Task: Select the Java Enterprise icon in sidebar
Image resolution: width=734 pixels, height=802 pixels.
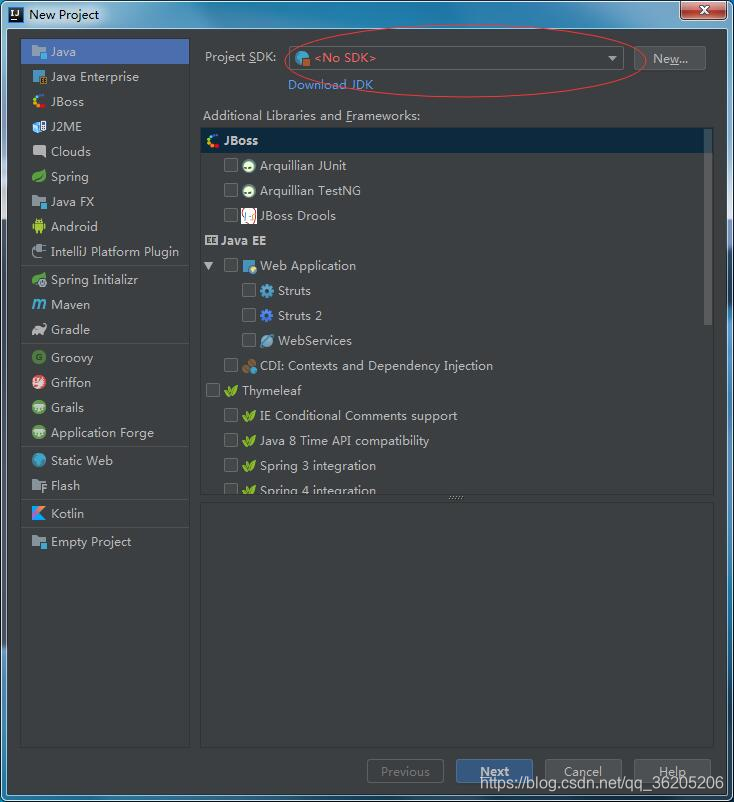Action: [39, 77]
